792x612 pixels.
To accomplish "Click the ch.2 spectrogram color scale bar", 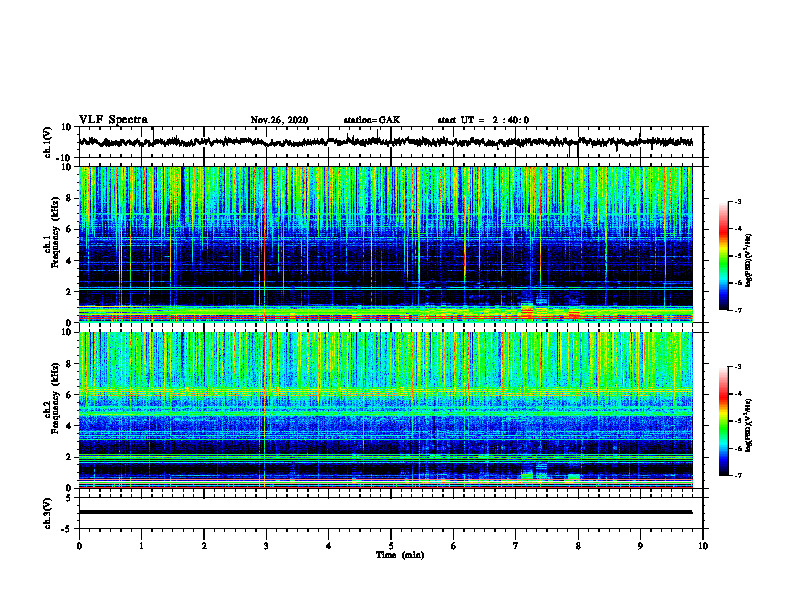I will pos(723,421).
